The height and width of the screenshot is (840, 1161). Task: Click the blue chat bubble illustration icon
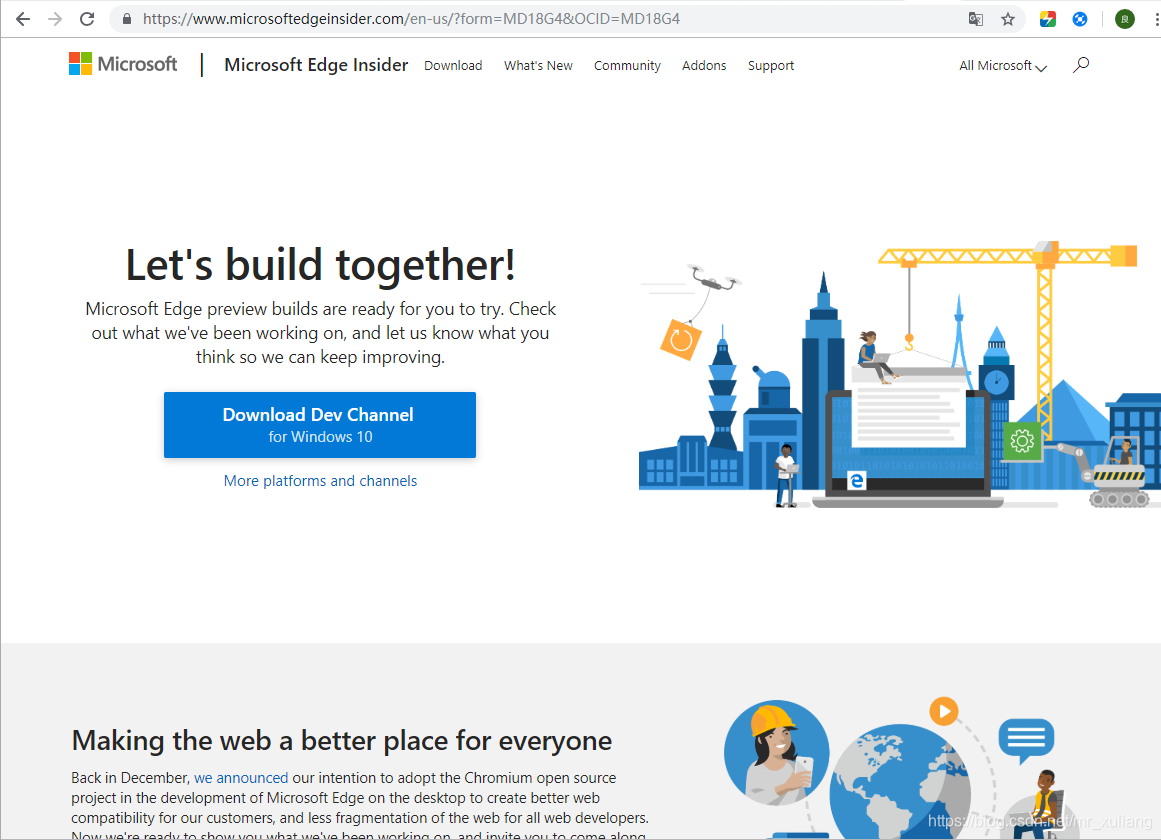pos(1026,740)
